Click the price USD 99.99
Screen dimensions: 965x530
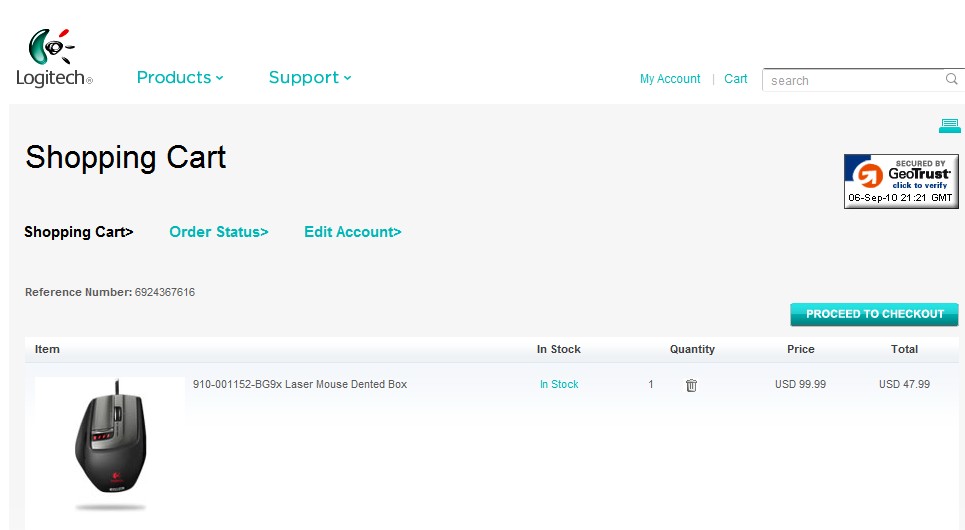pos(800,384)
